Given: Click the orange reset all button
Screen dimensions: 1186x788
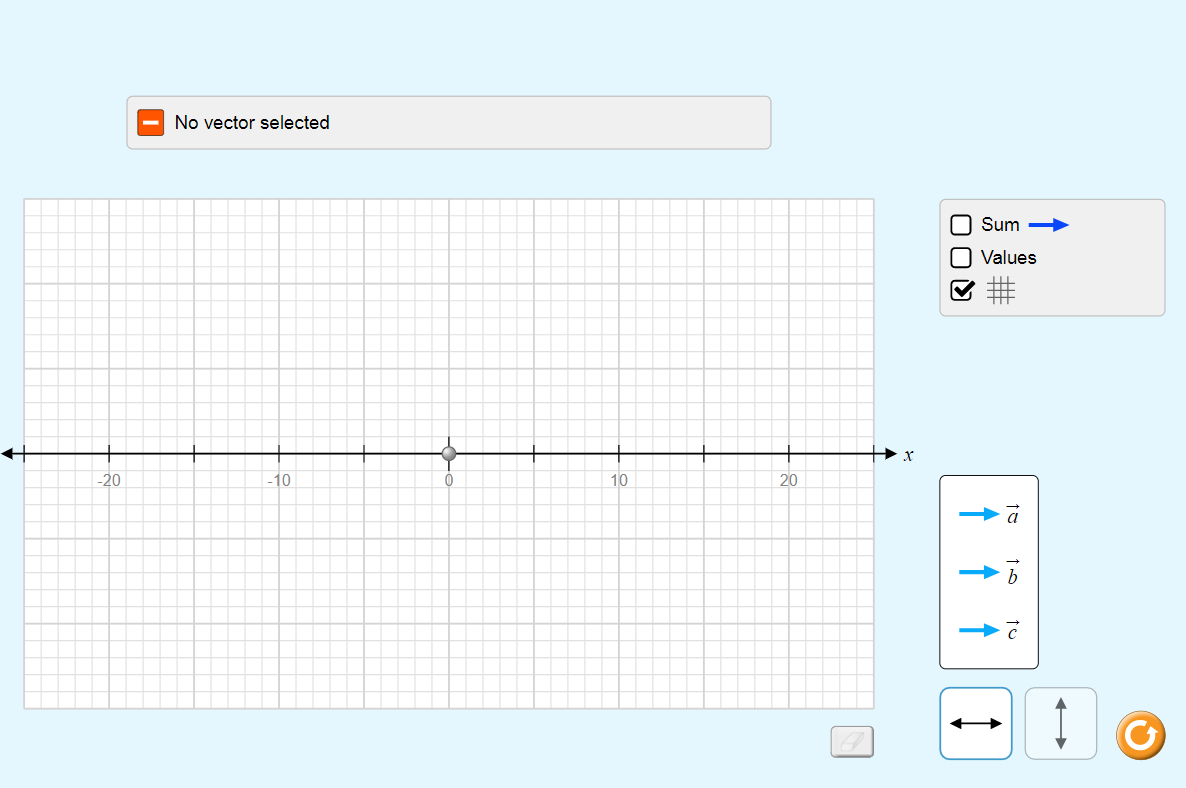Looking at the screenshot, I should (1141, 735).
